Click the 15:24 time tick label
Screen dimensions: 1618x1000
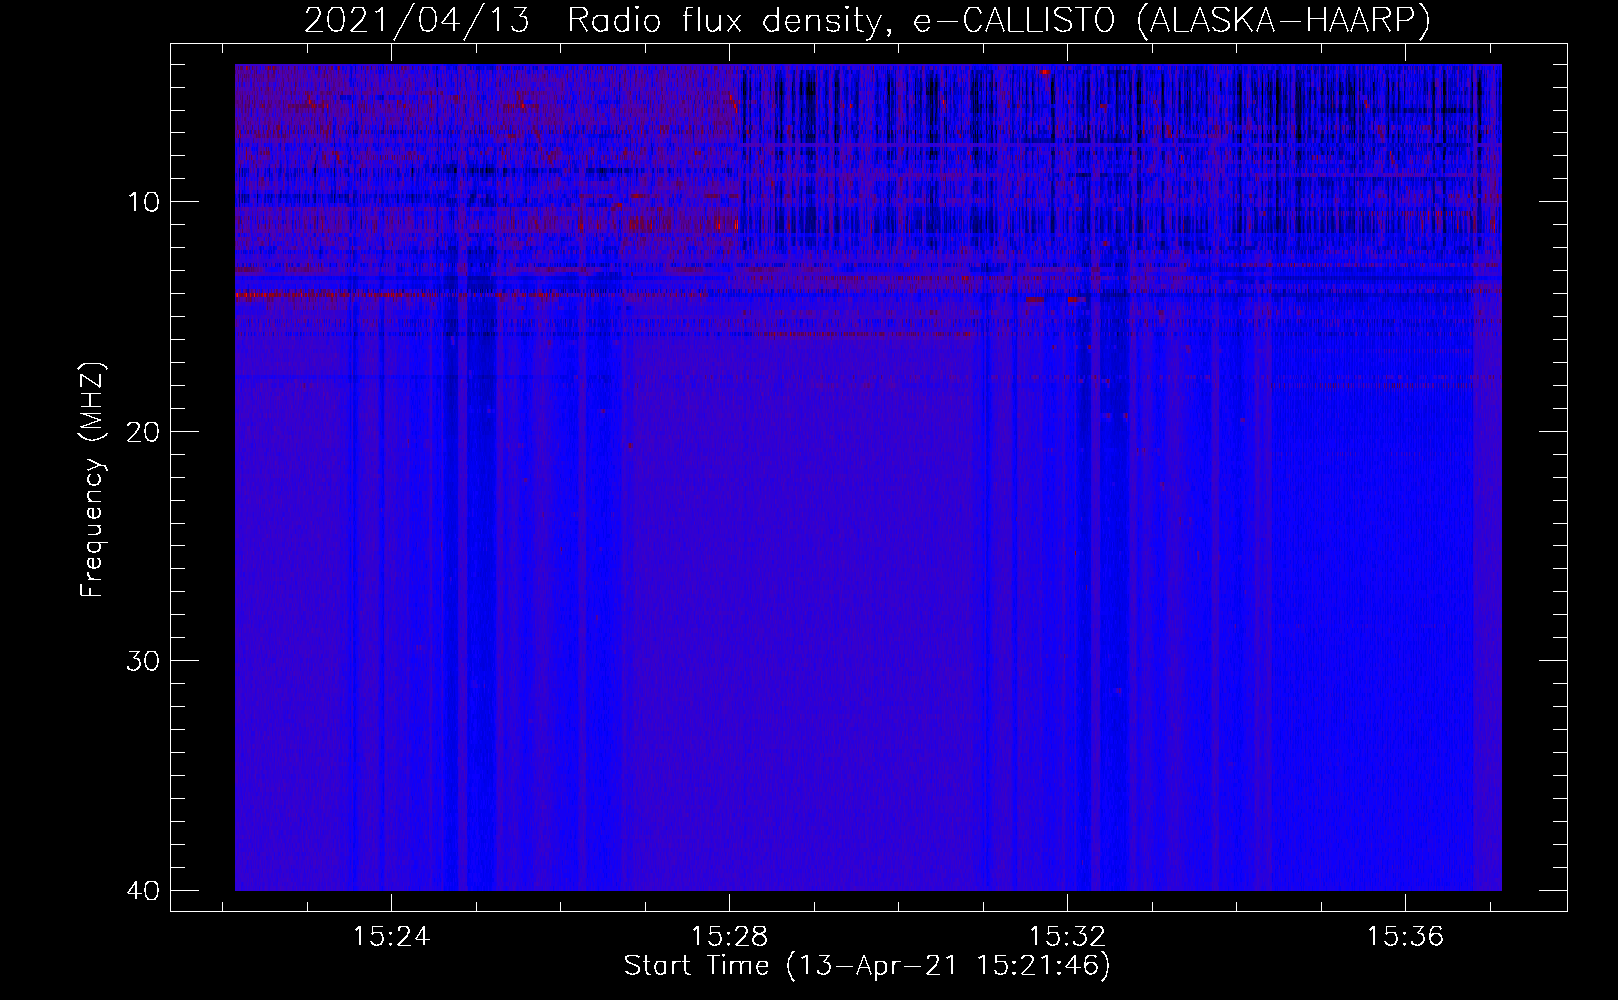[x=391, y=937]
